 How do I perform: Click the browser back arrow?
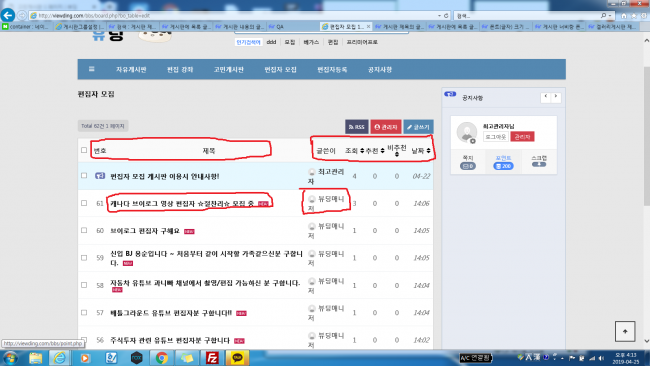pyautogui.click(x=7, y=15)
